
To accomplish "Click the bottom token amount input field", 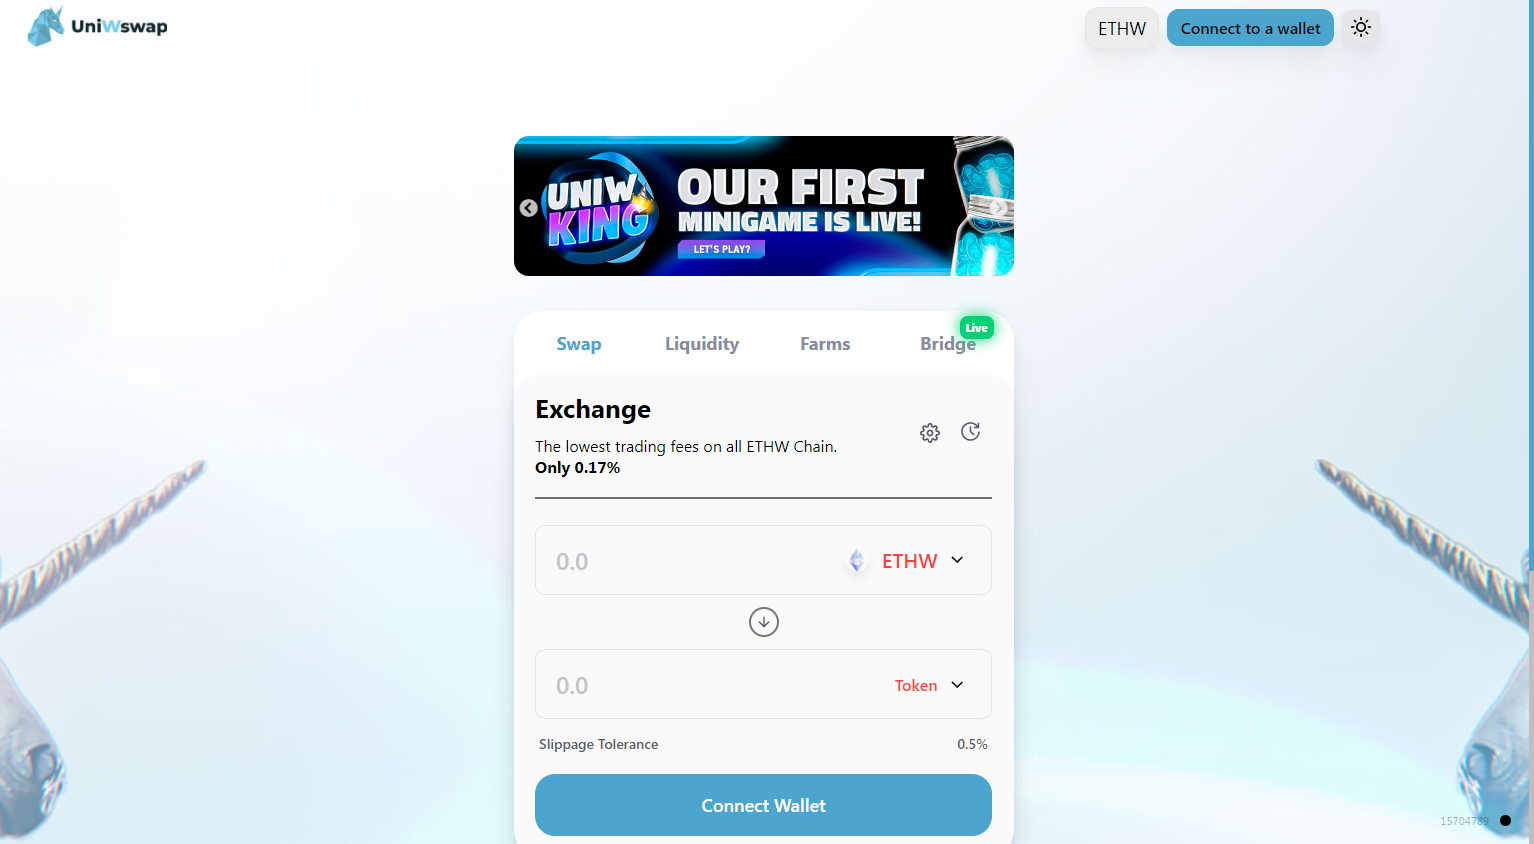I will pos(710,685).
